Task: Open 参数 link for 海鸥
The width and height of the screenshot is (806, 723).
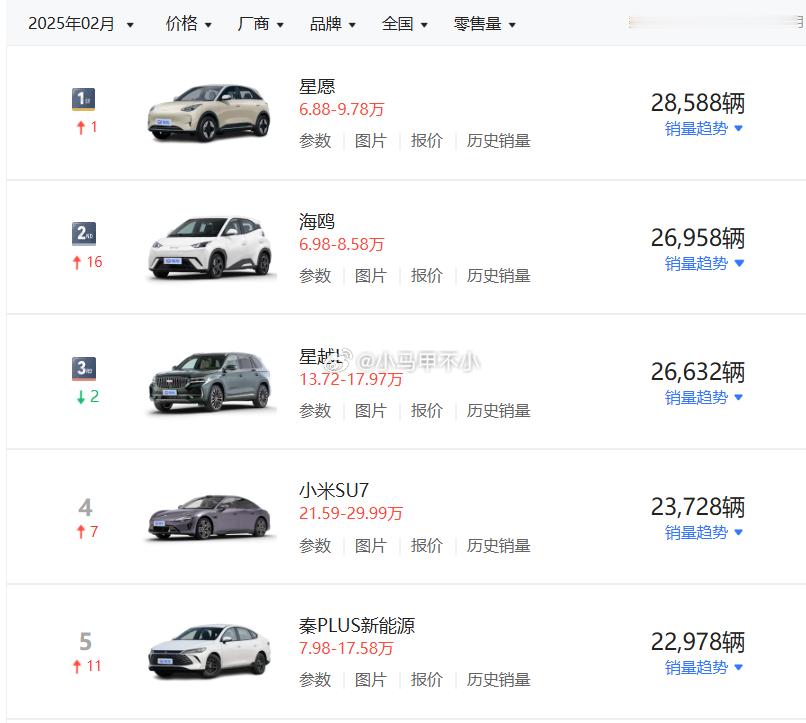Action: coord(315,276)
